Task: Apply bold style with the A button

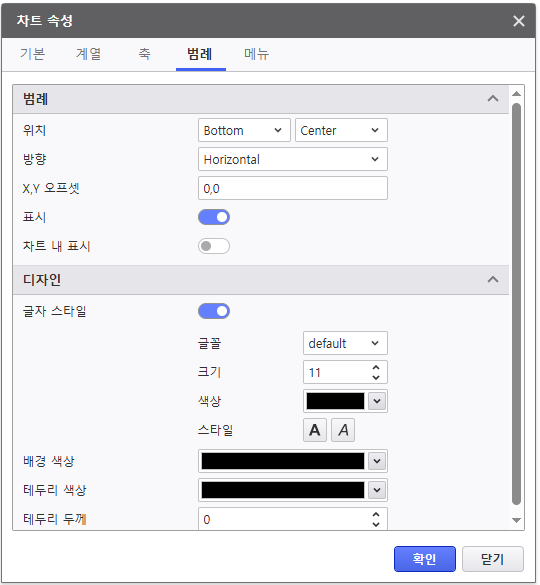Action: 315,430
